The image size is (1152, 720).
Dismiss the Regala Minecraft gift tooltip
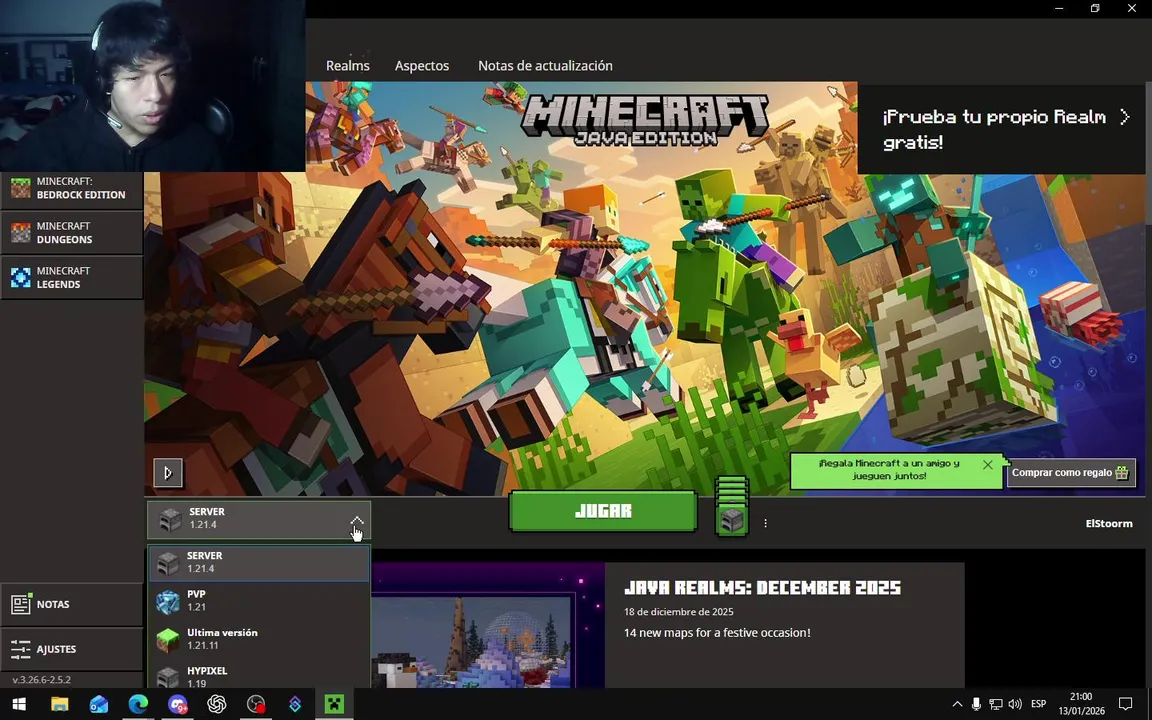(x=987, y=465)
